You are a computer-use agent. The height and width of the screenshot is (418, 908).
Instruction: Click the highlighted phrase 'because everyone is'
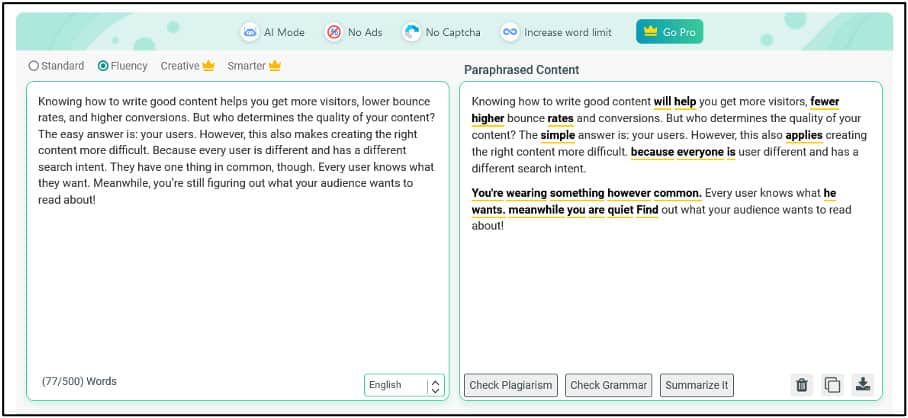[x=683, y=152]
